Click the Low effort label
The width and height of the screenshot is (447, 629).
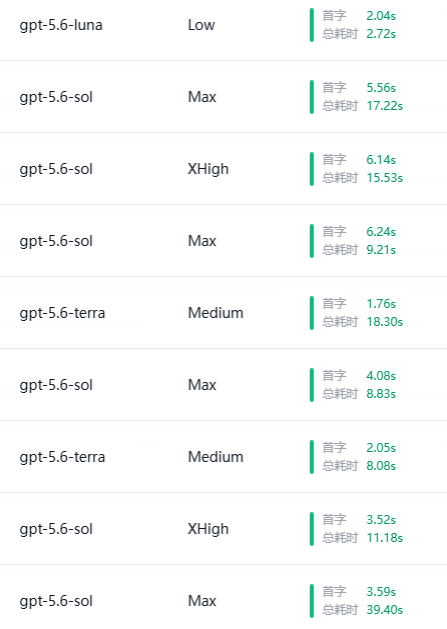[201, 25]
